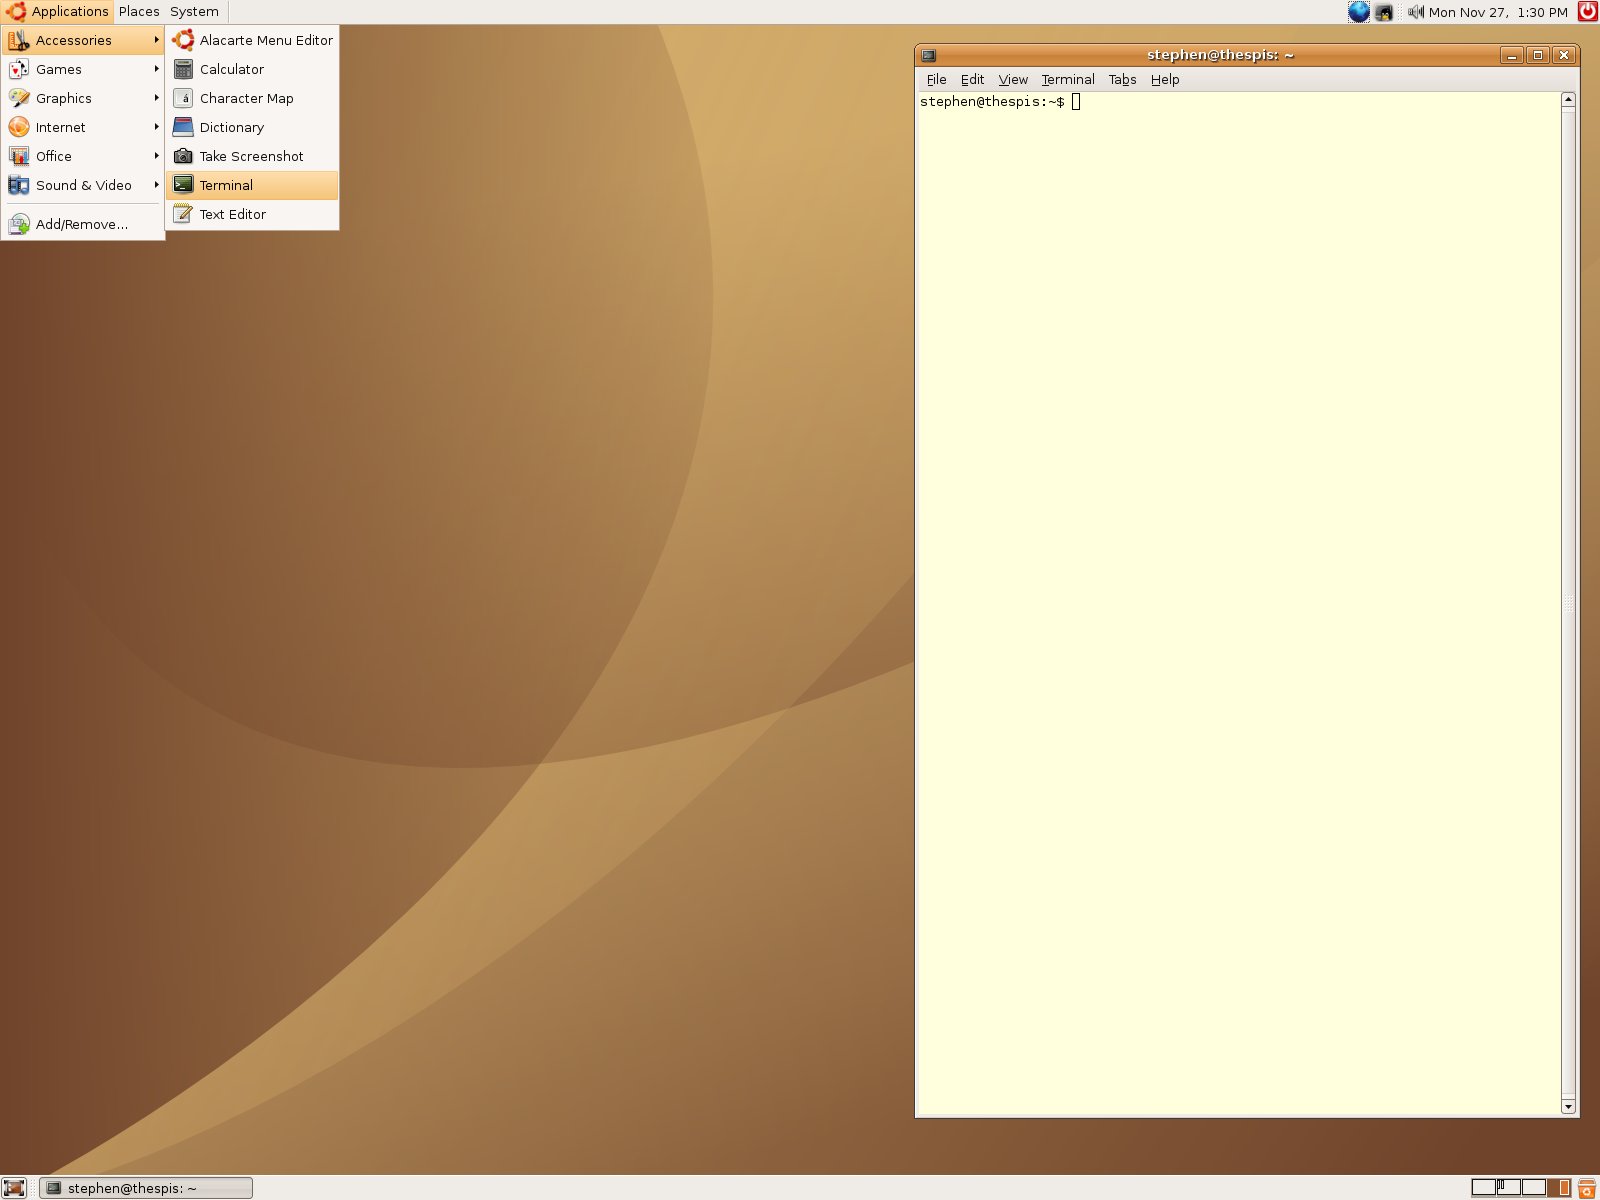Image resolution: width=1600 pixels, height=1200 pixels.
Task: Click the date and time clock
Action: tap(1498, 12)
